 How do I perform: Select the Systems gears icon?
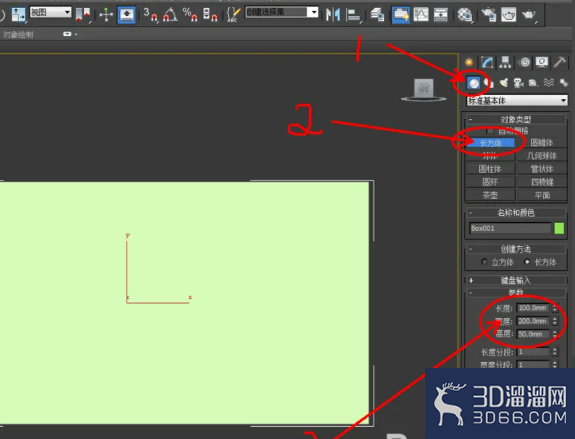coord(563,83)
